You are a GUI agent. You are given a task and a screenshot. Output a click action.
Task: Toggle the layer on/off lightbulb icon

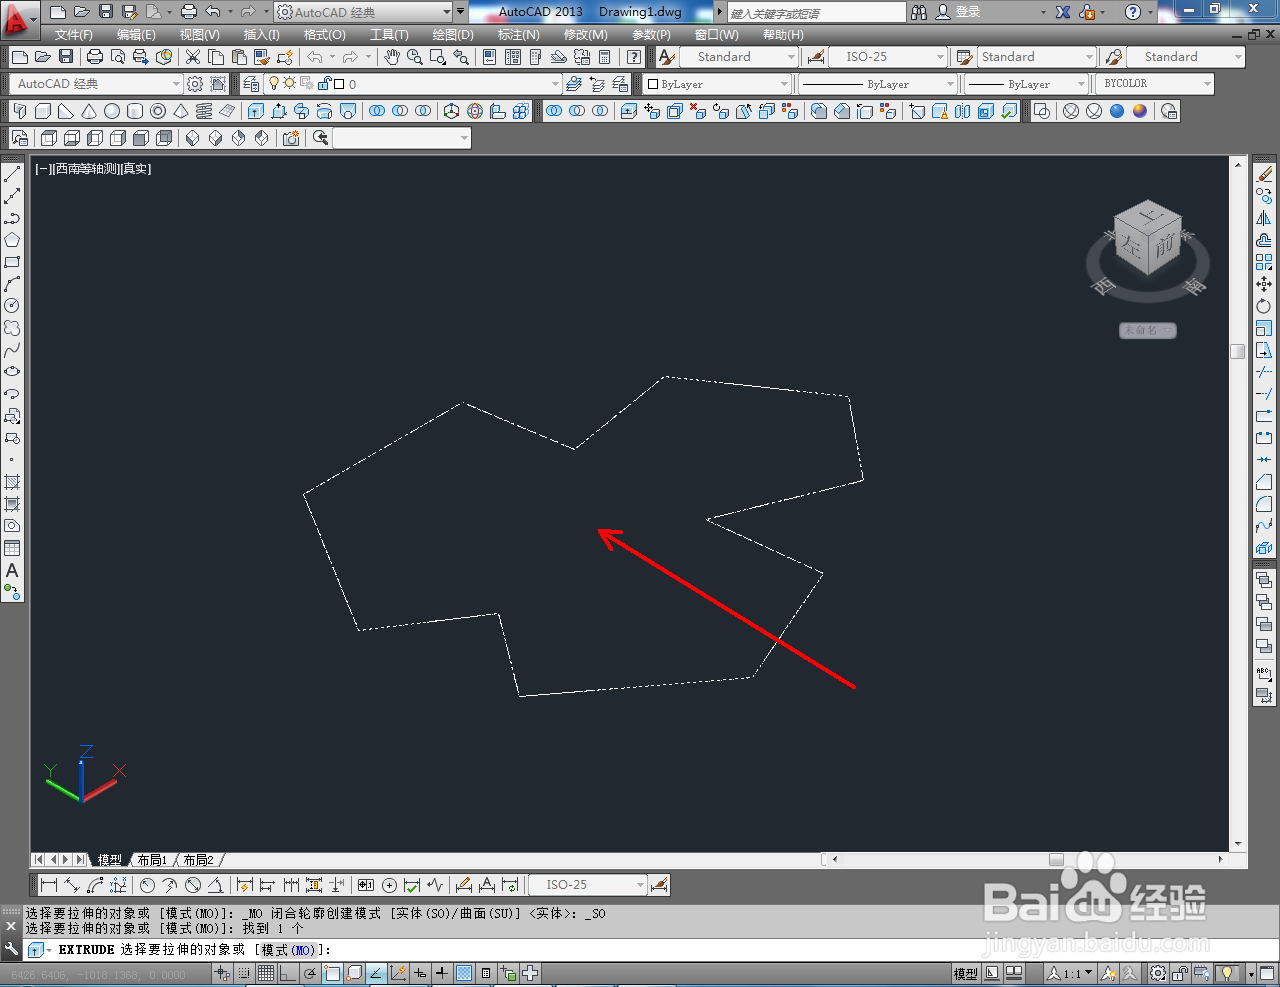(274, 84)
